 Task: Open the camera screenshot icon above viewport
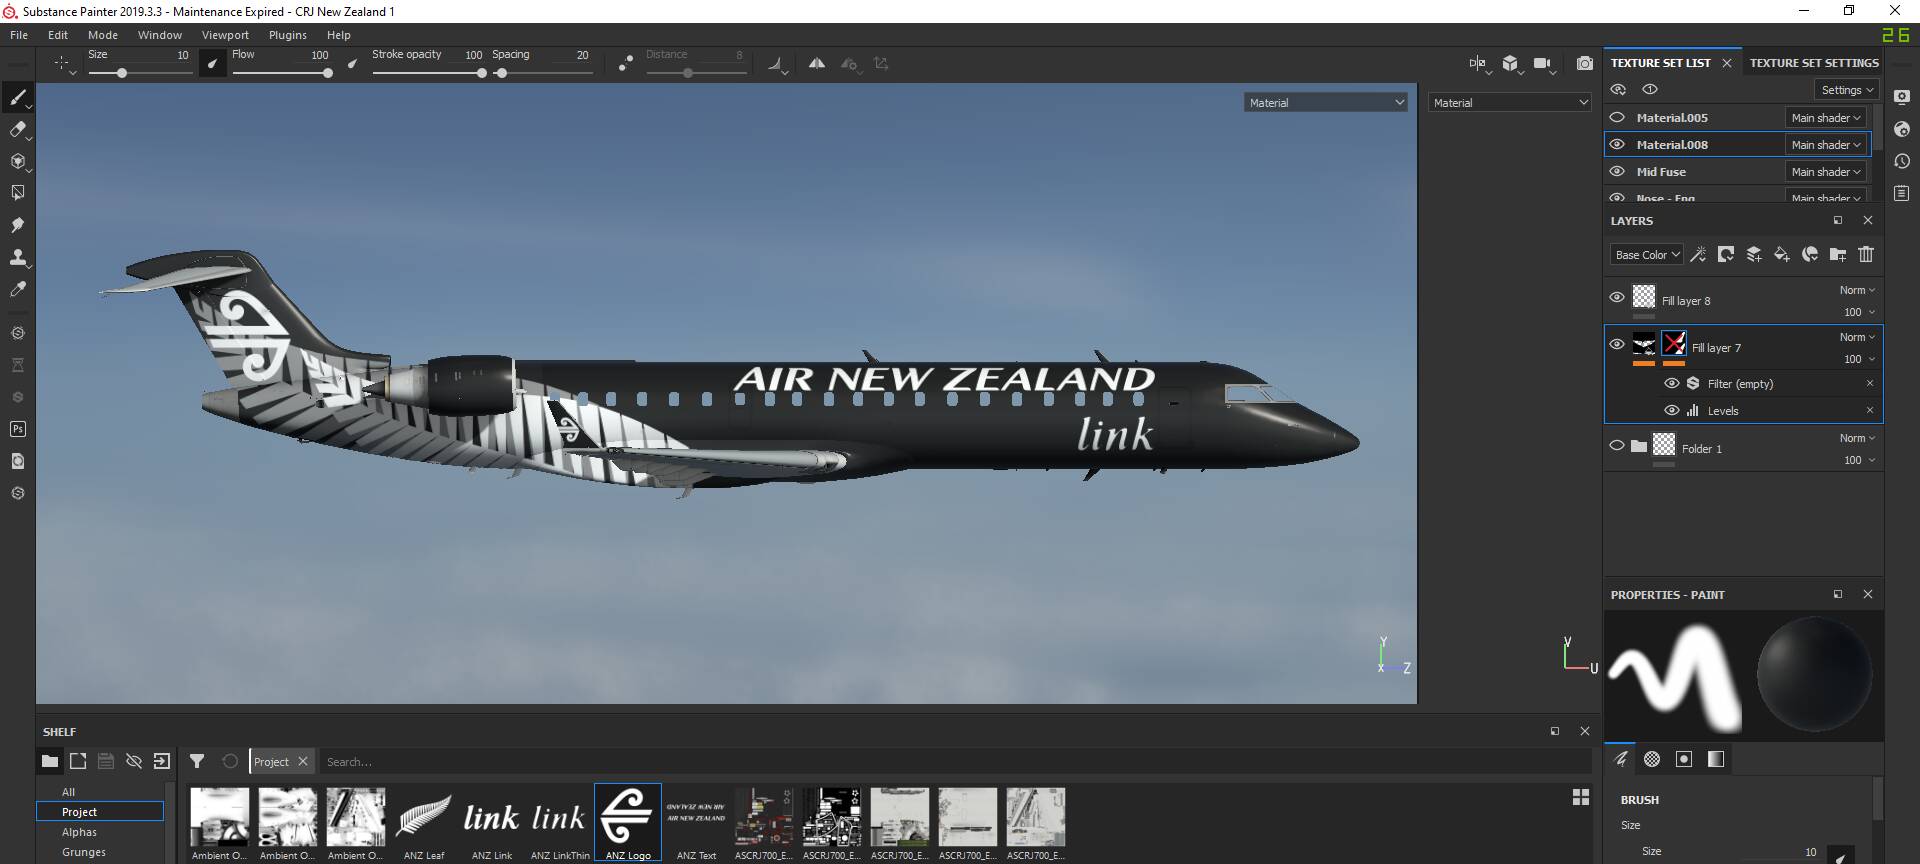pos(1584,63)
